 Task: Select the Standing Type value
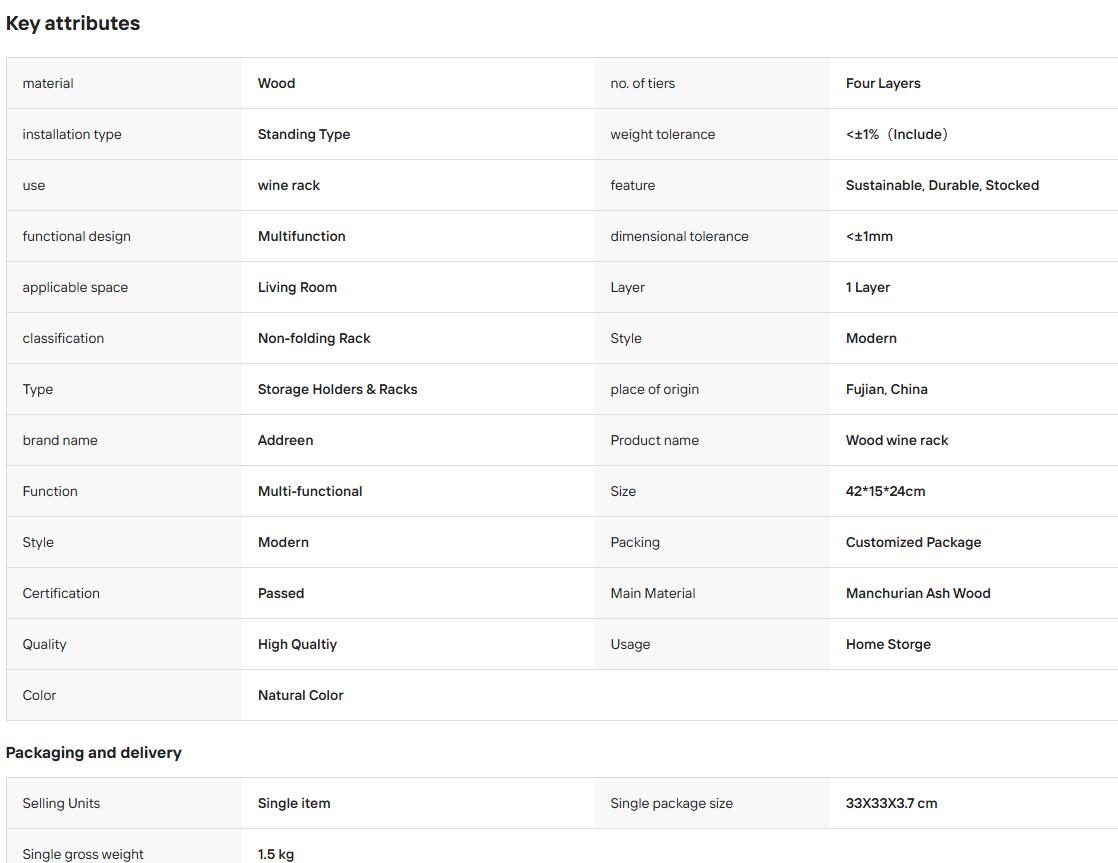pos(304,134)
